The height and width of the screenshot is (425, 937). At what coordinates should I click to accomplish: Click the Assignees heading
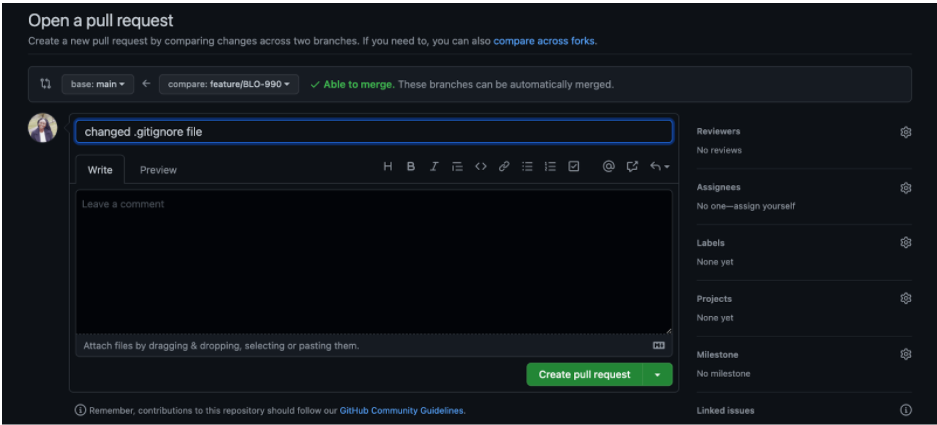pos(718,187)
